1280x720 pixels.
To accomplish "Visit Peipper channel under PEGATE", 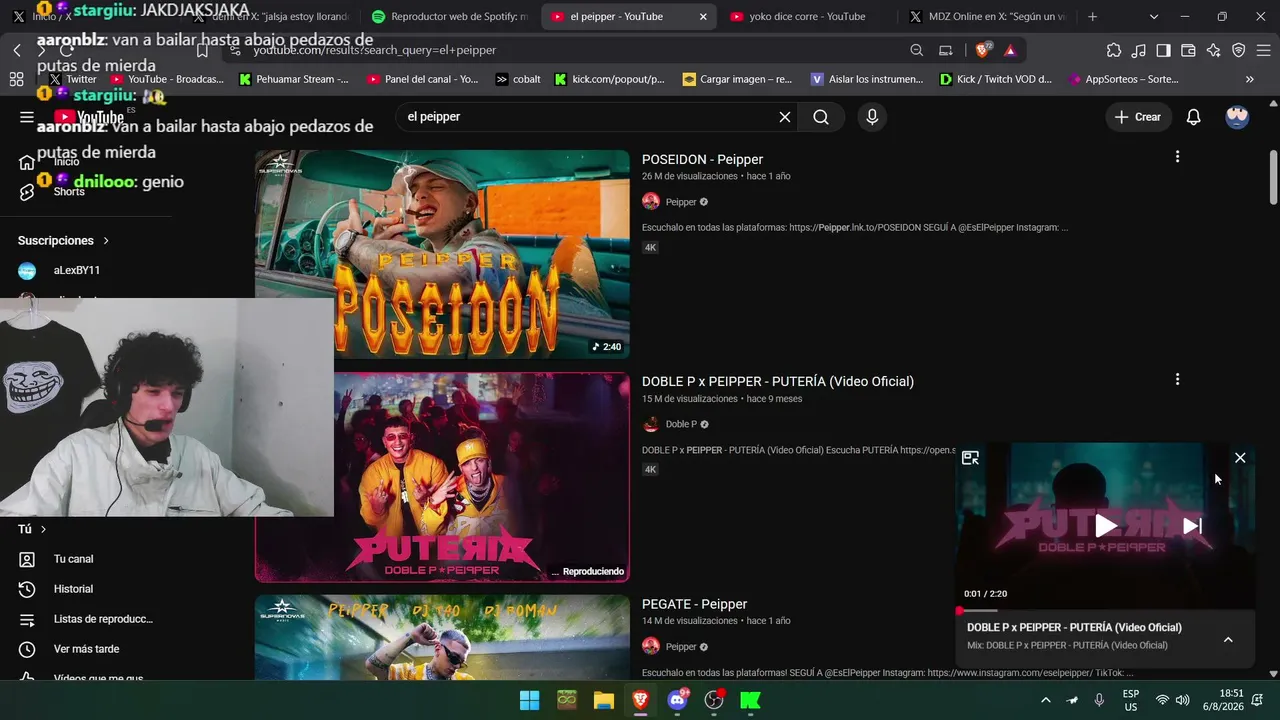I will (681, 646).
